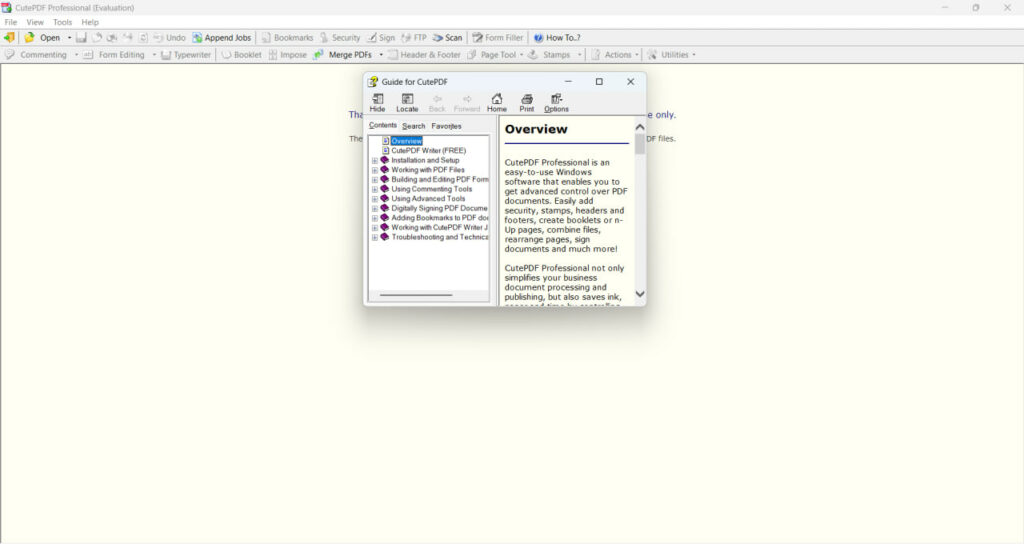Viewport: 1024px width, 544px height.
Task: Switch to the Contents tab
Action: tap(382, 125)
